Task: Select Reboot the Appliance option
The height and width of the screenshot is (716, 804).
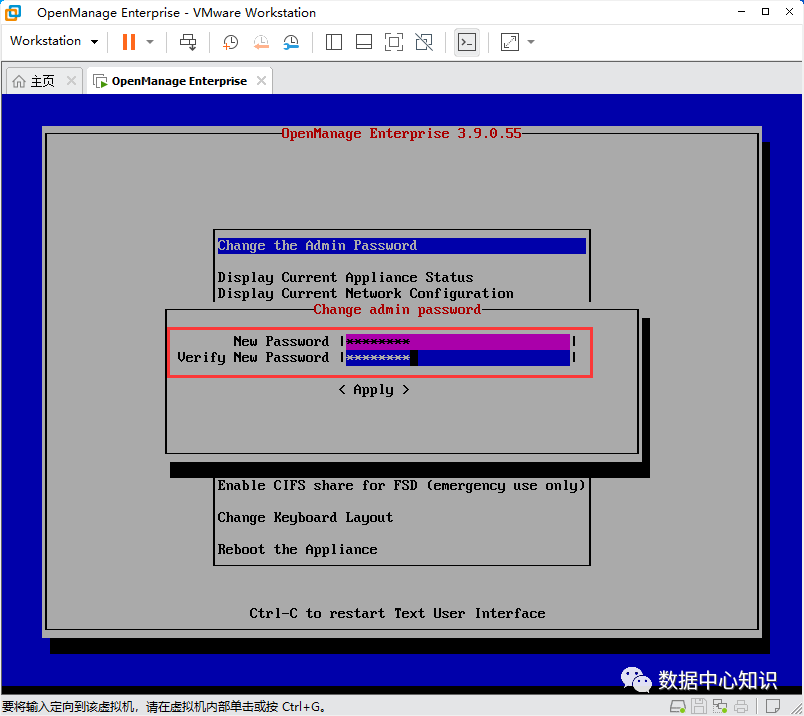Action: coord(297,549)
